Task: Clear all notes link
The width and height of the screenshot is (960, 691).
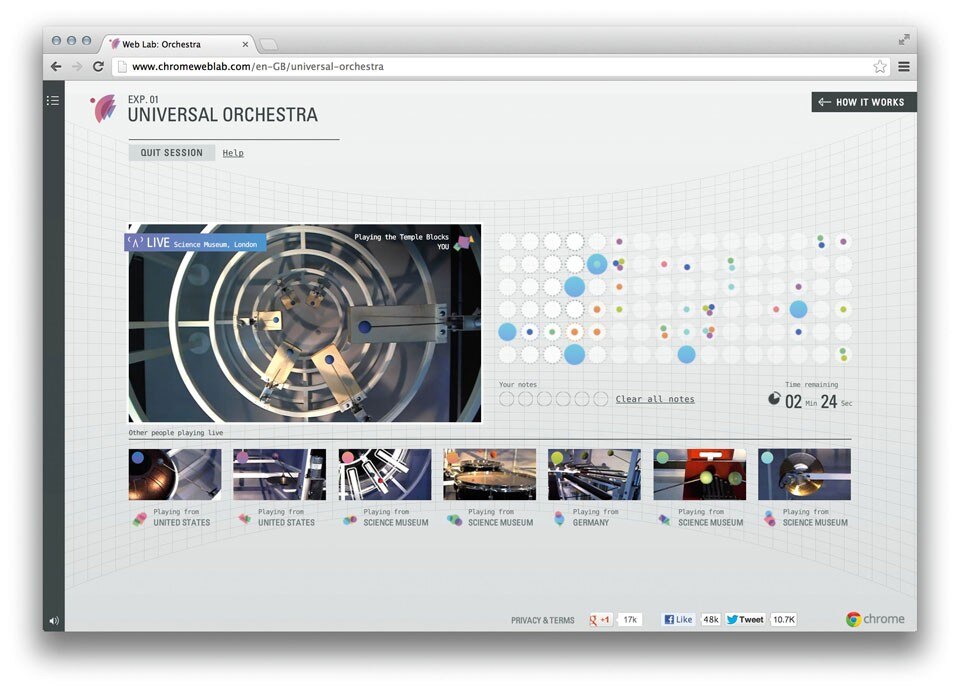Action: [654, 399]
